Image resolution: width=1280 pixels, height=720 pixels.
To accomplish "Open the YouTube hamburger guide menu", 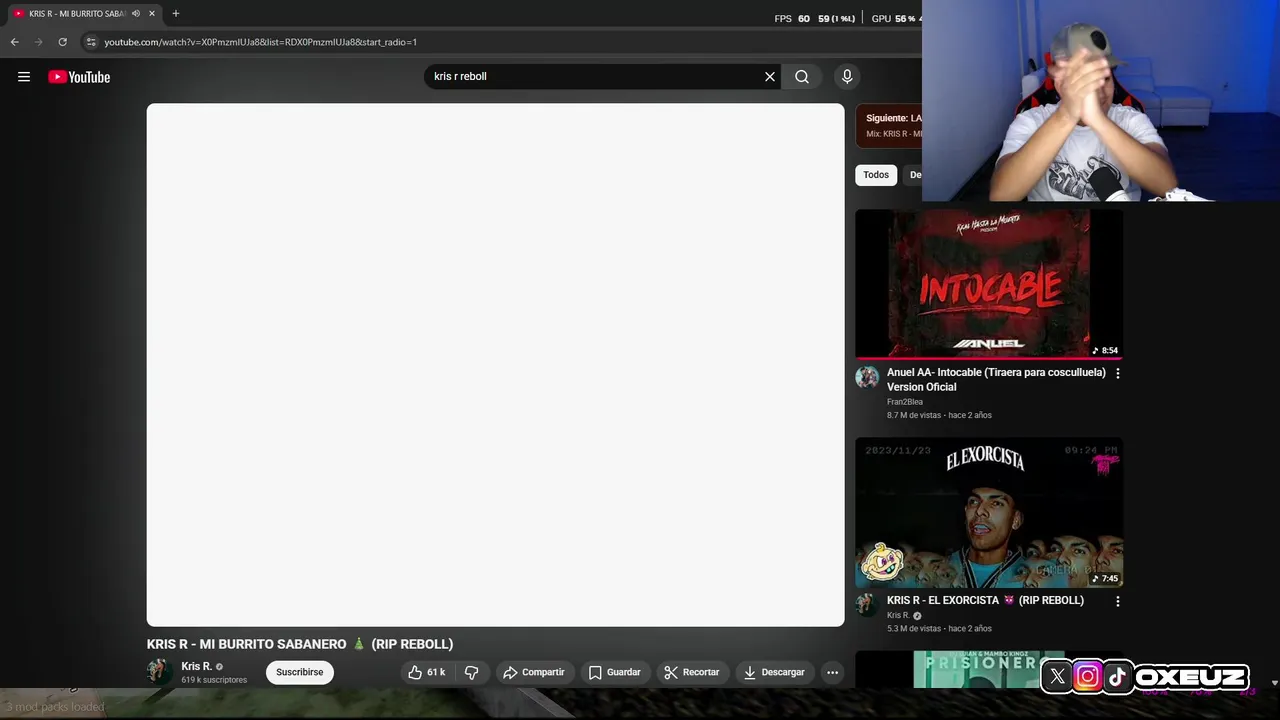I will [24, 77].
